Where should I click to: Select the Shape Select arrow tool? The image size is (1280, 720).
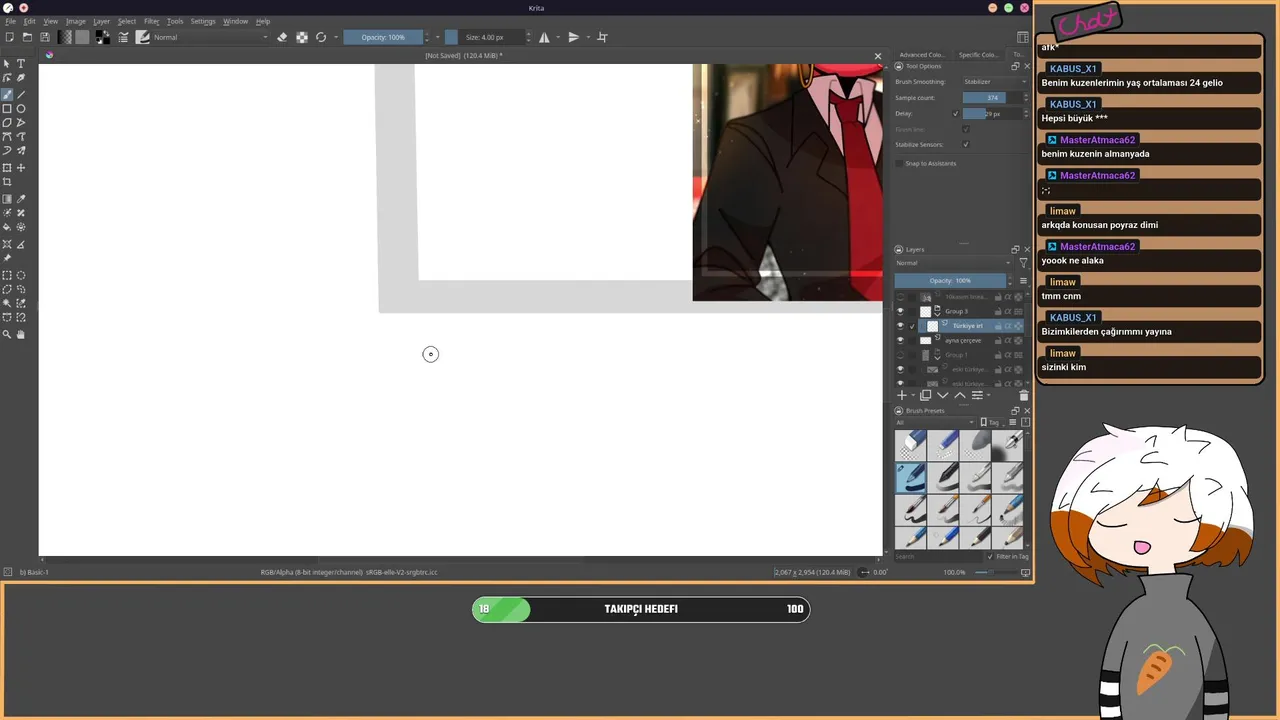pos(7,64)
